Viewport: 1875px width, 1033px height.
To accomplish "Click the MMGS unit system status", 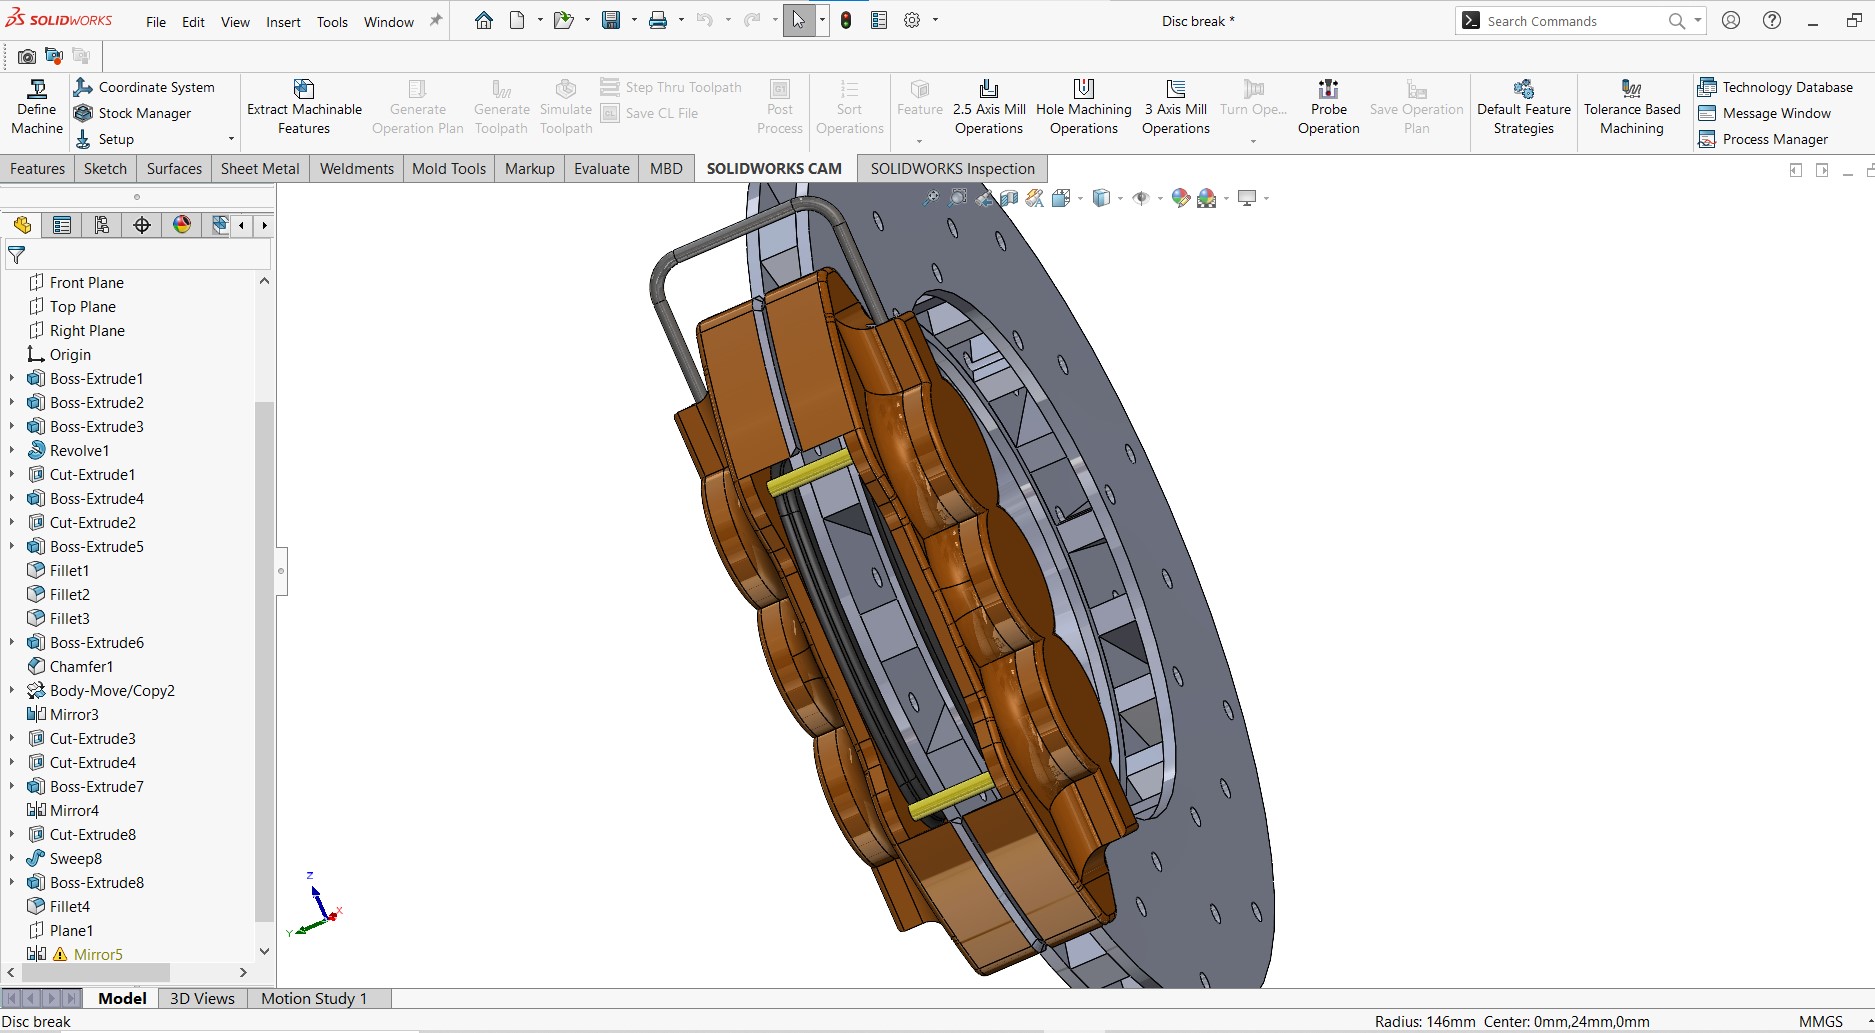I will [1821, 1021].
